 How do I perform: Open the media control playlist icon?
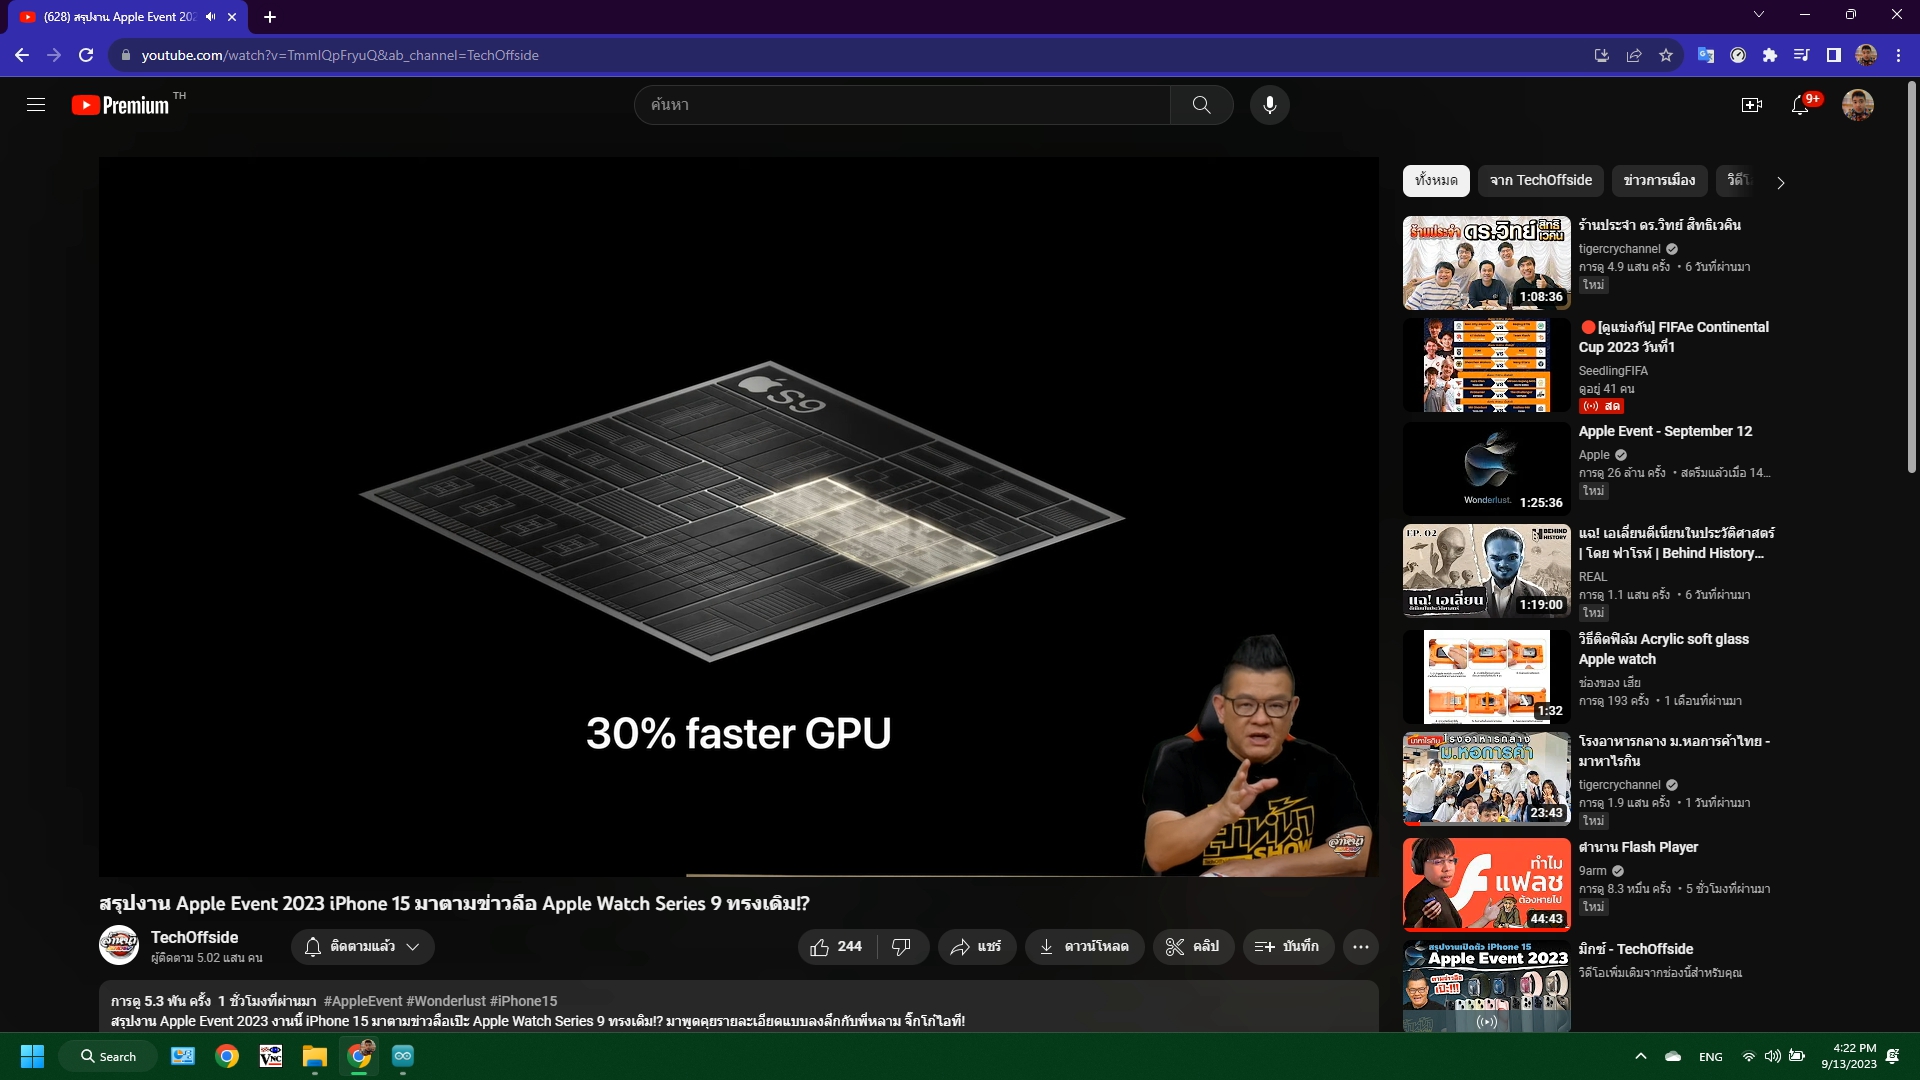1801,55
